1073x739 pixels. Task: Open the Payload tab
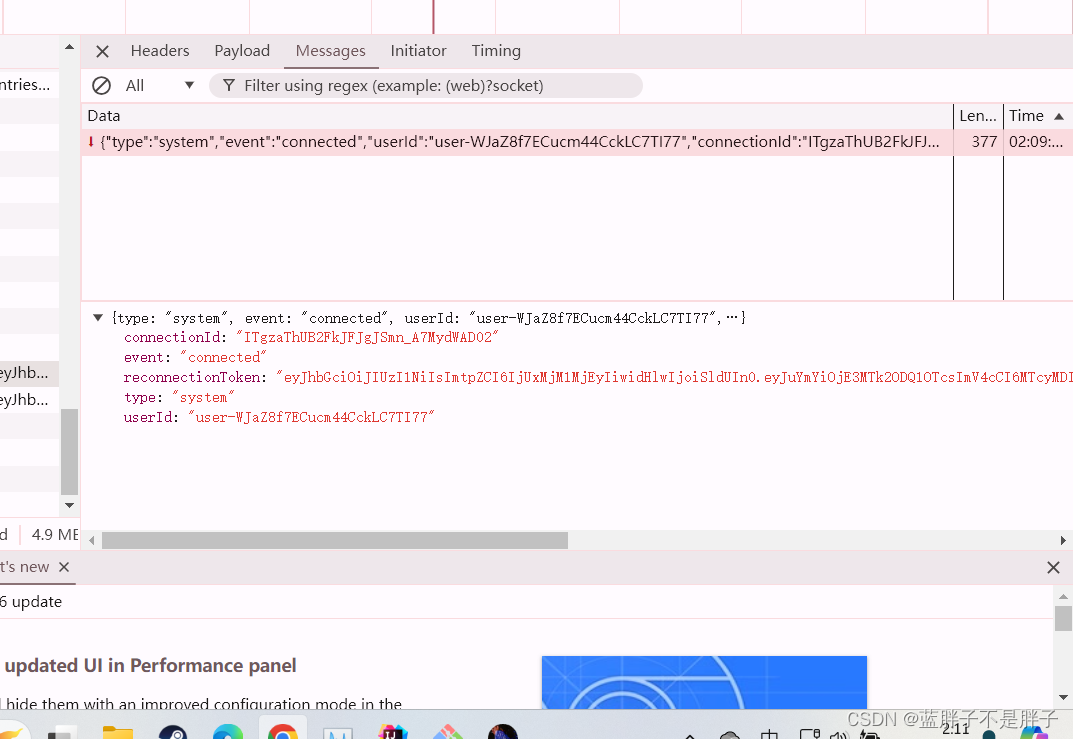point(242,51)
